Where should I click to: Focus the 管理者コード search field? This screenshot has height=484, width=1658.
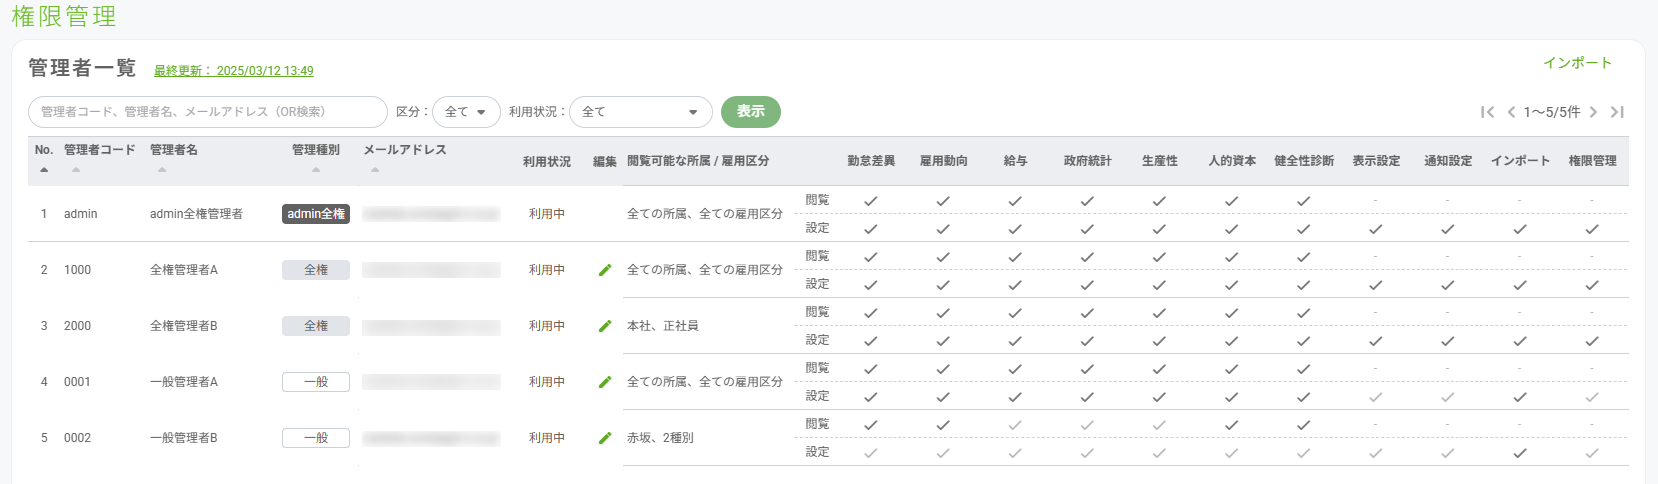[207, 112]
